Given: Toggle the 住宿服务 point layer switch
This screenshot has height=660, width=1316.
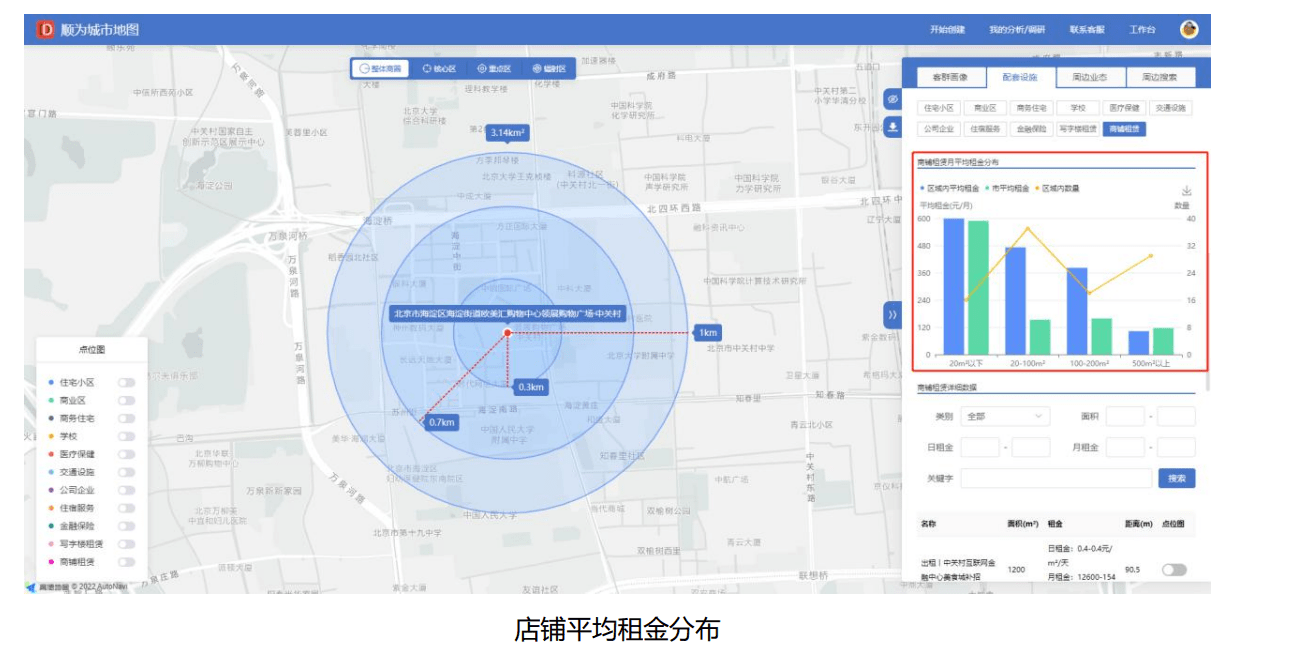Looking at the screenshot, I should (x=126, y=508).
